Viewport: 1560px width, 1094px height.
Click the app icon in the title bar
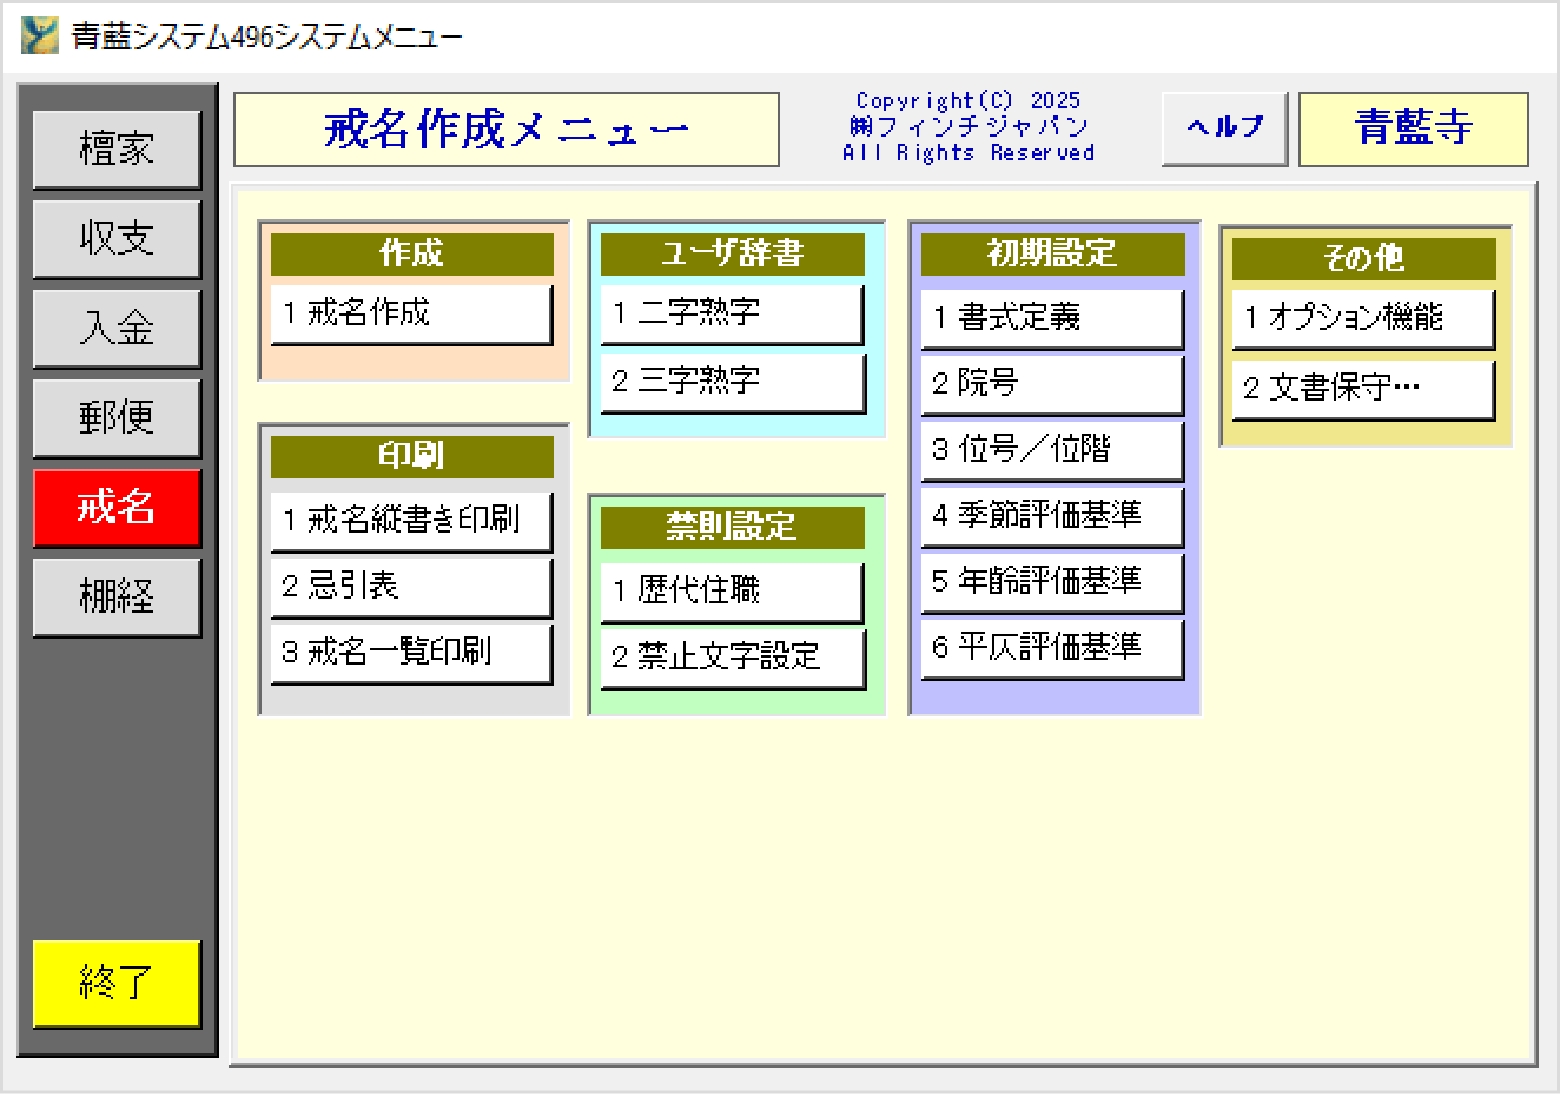[40, 36]
